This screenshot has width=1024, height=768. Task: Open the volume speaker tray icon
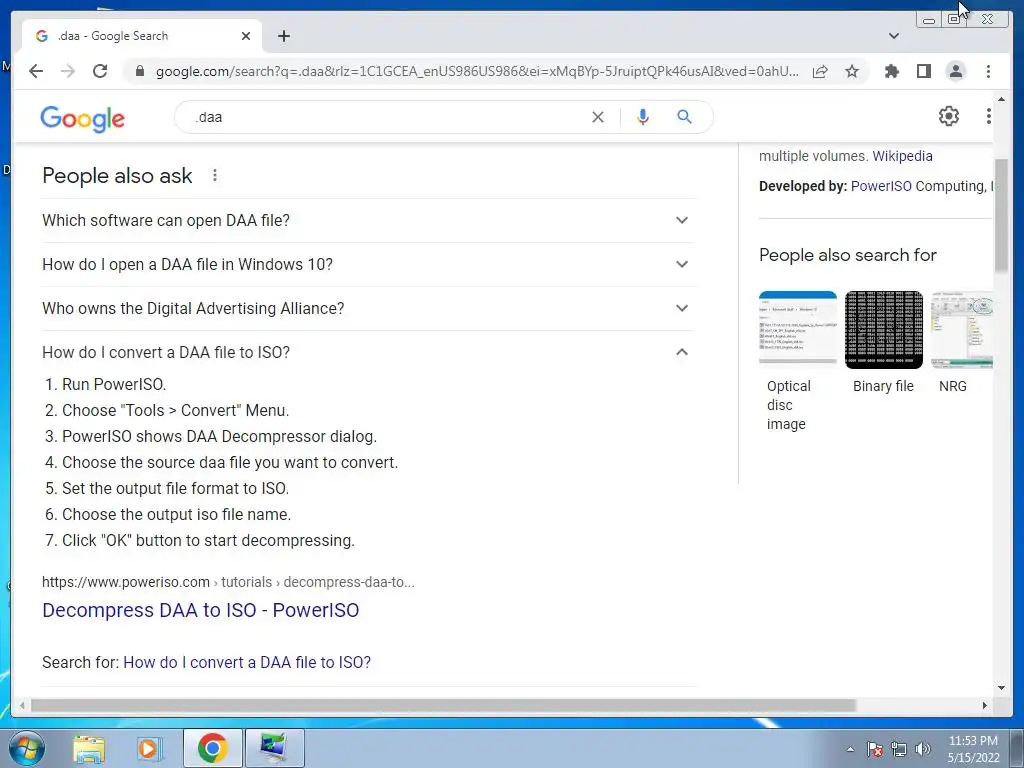[x=922, y=749]
